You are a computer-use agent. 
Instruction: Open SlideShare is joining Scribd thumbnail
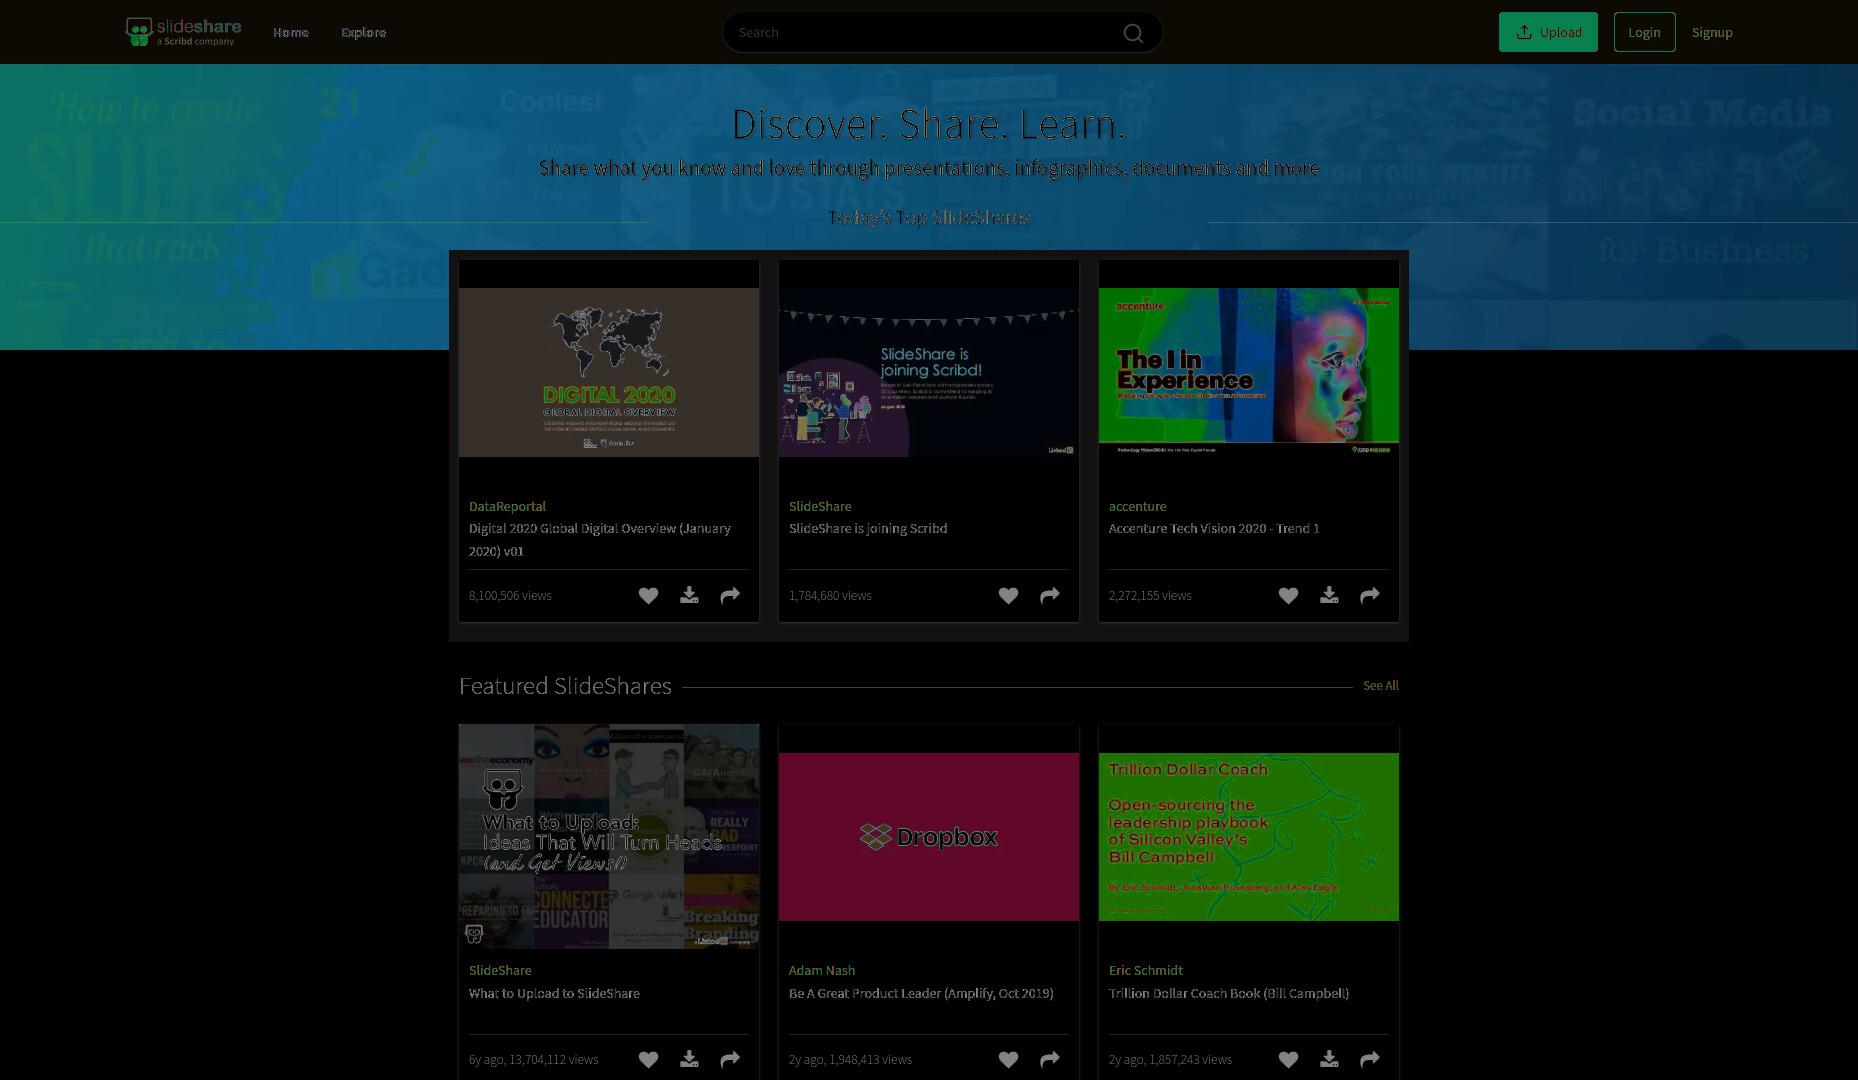929,372
